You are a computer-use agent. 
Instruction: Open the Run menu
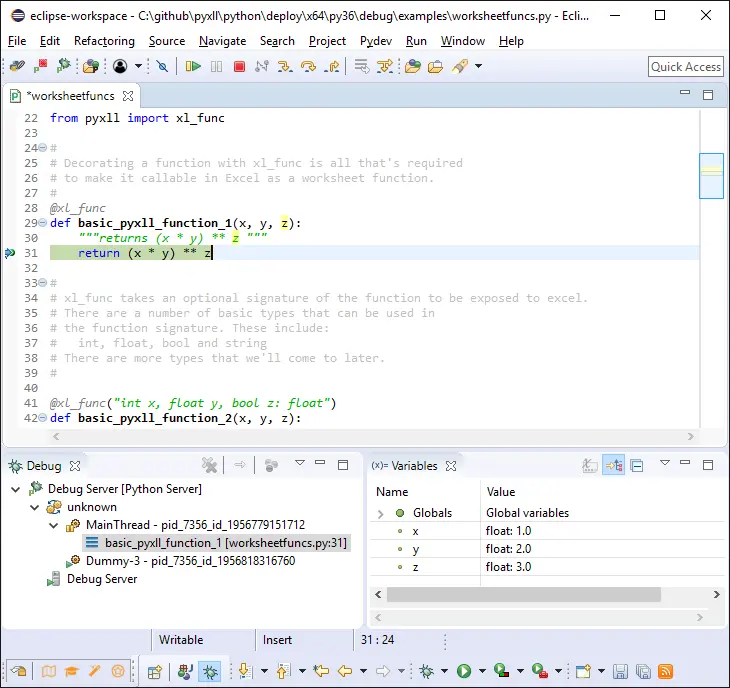point(416,41)
